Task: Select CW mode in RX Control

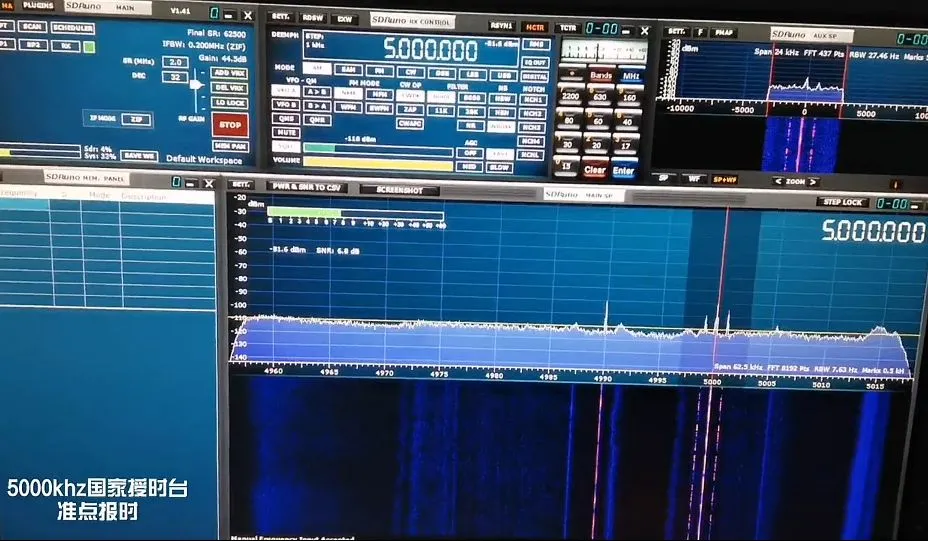Action: point(409,70)
